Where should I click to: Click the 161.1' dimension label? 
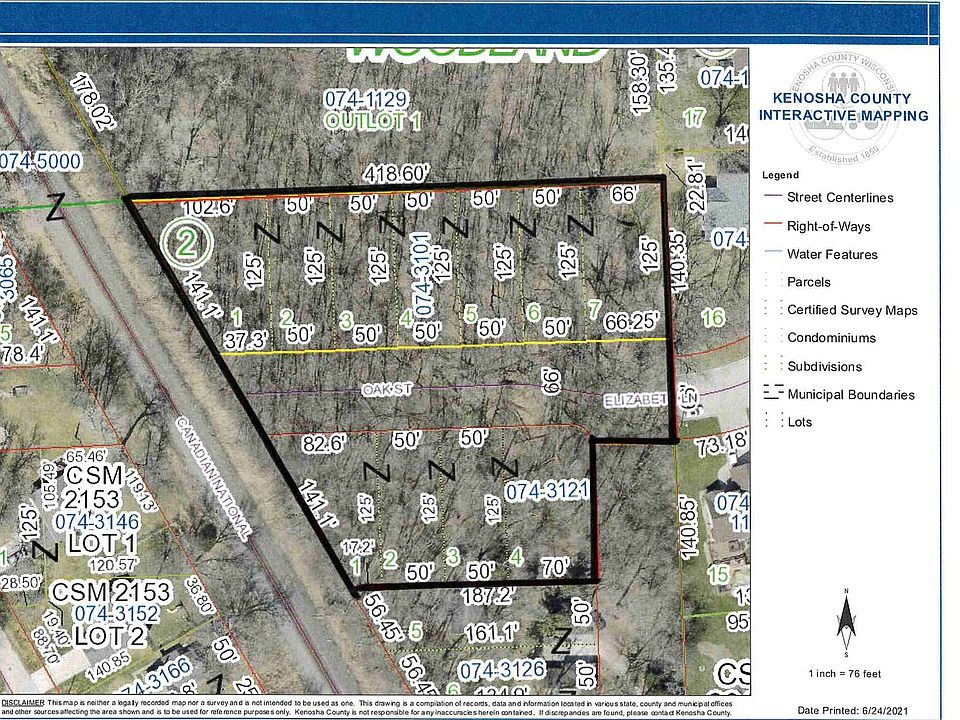click(491, 632)
